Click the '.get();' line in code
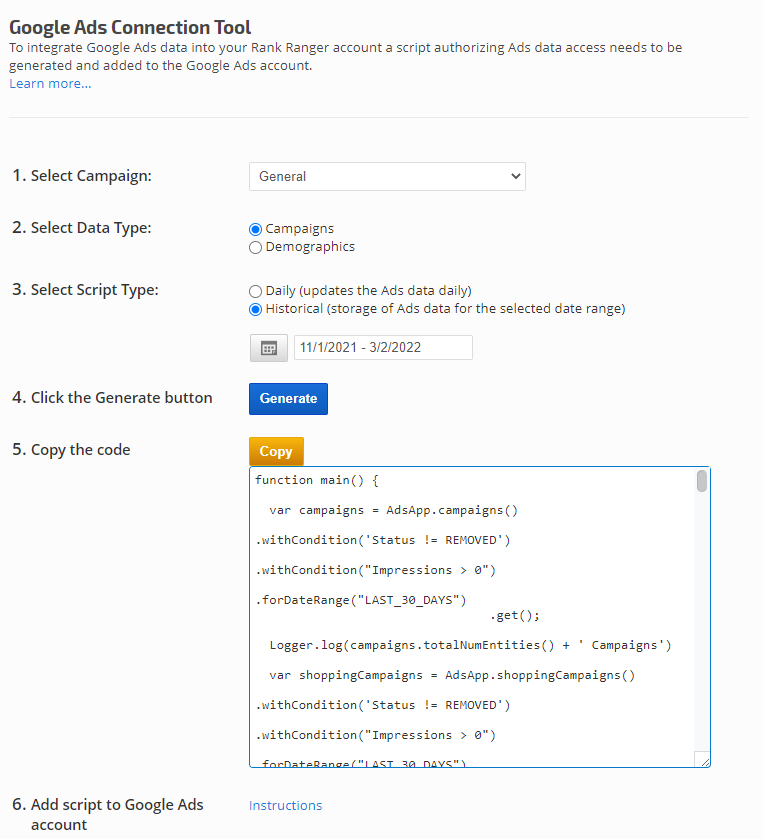This screenshot has height=839, width=764. (517, 615)
